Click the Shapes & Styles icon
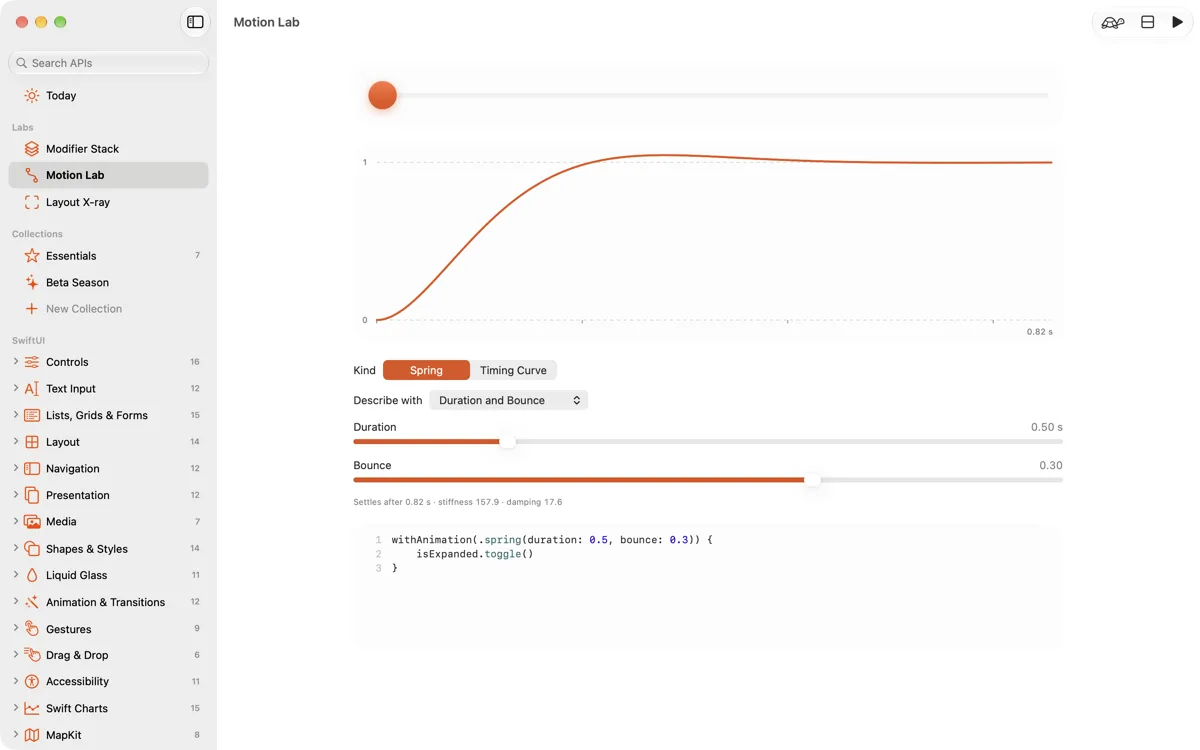Image resolution: width=1200 pixels, height=750 pixels. pos(32,549)
